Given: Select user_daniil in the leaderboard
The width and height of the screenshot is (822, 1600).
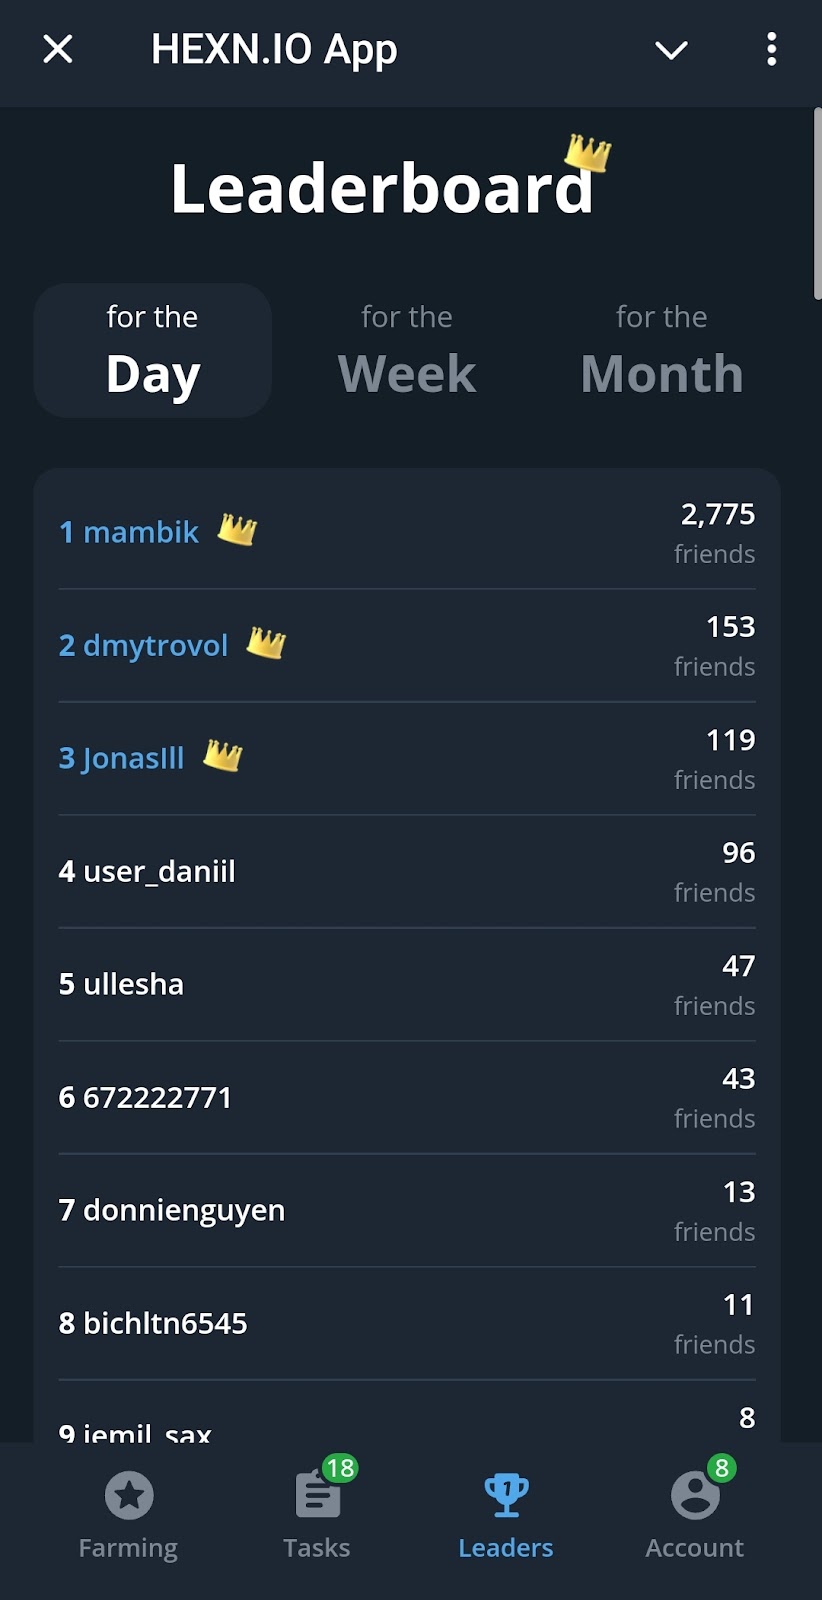Looking at the screenshot, I should pyautogui.click(x=148, y=871).
